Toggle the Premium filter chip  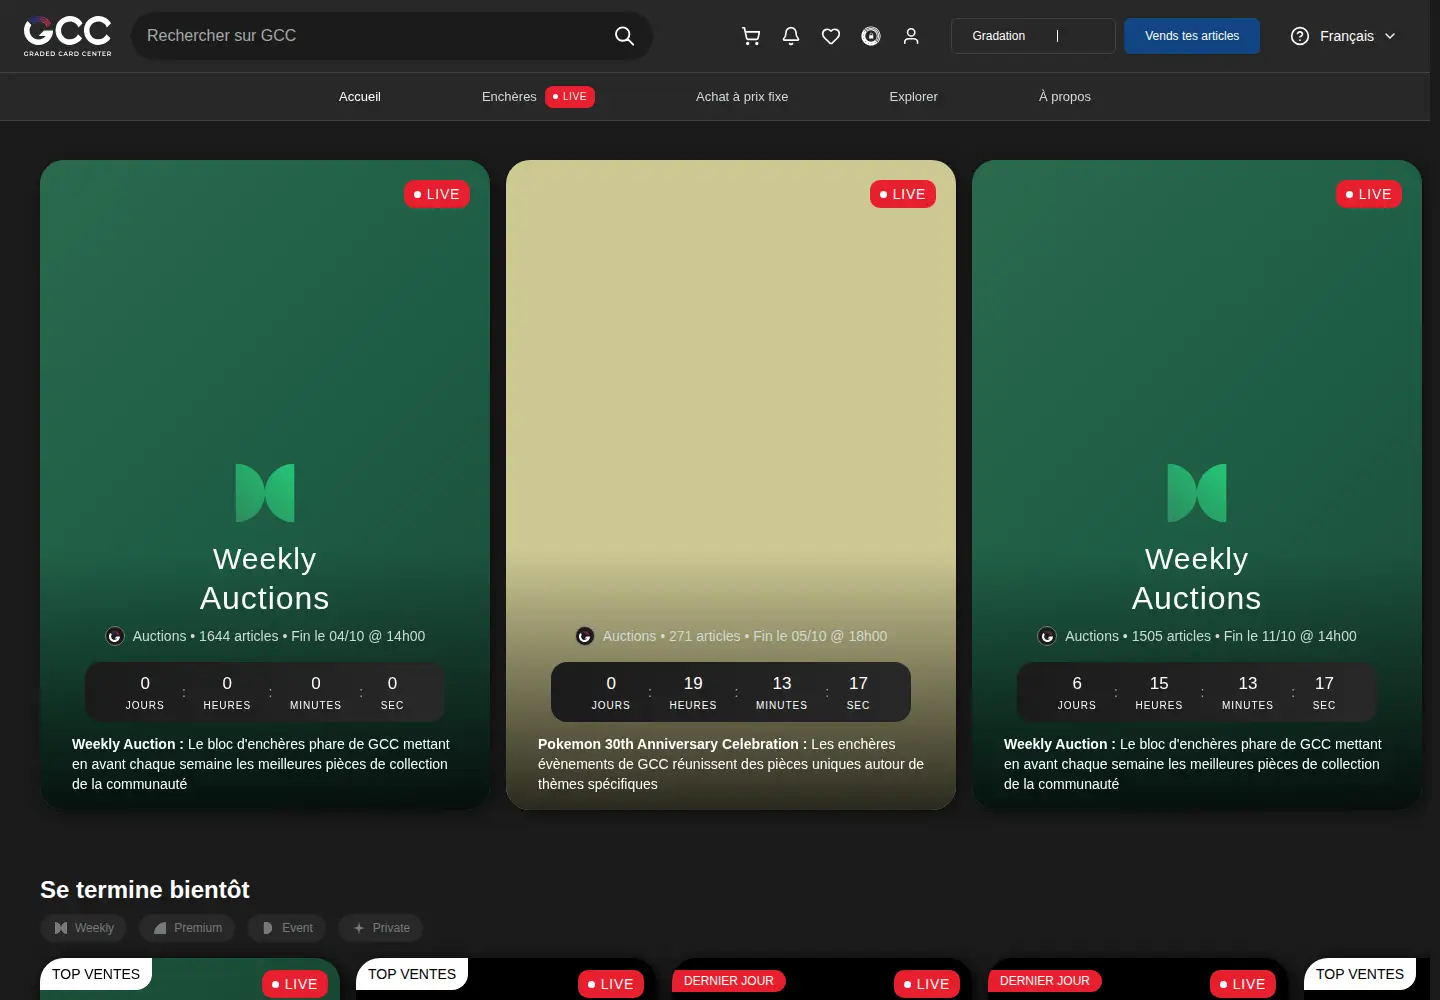point(188,928)
